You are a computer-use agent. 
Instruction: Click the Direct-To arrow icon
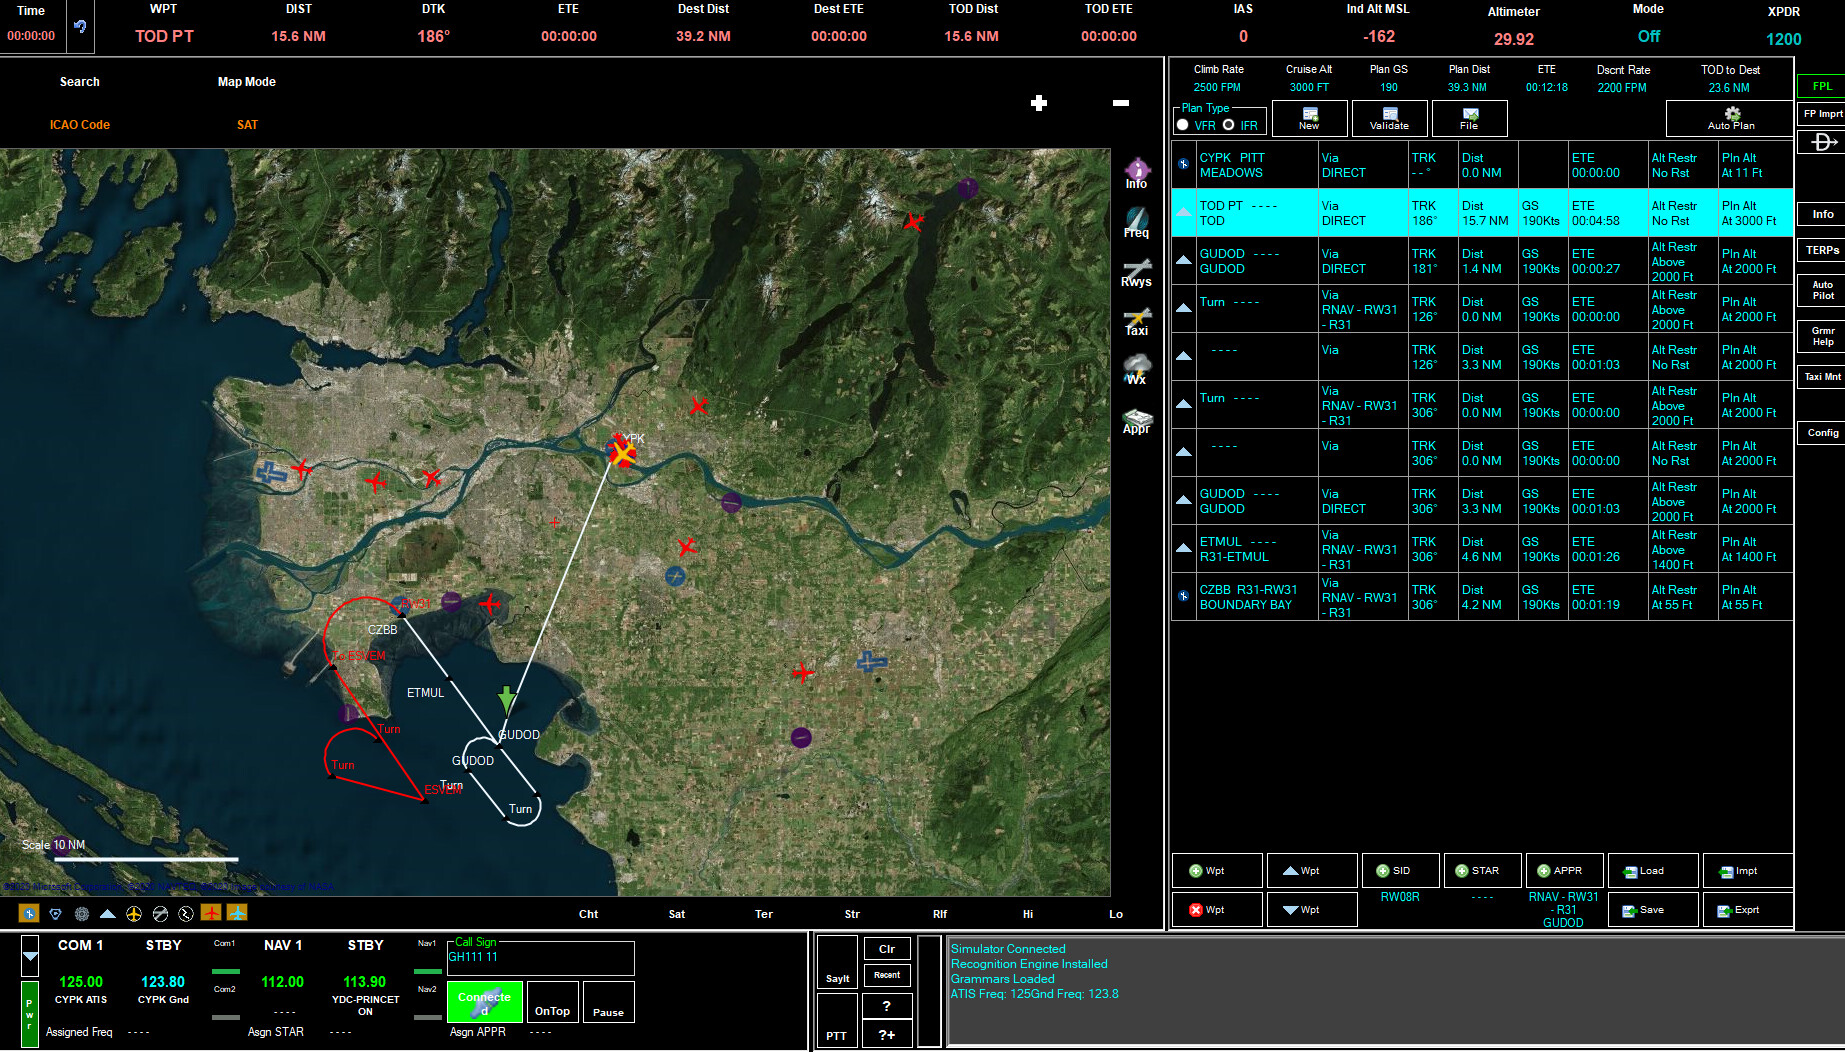(x=1821, y=143)
